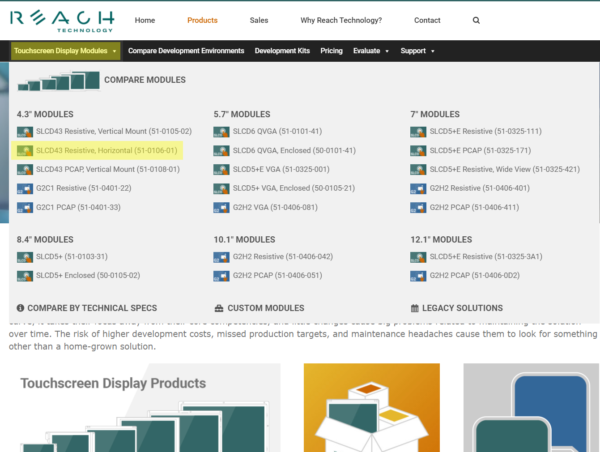Click info icon next to Compare by Technical Specs
Screen dimensions: 600x452
20,308
